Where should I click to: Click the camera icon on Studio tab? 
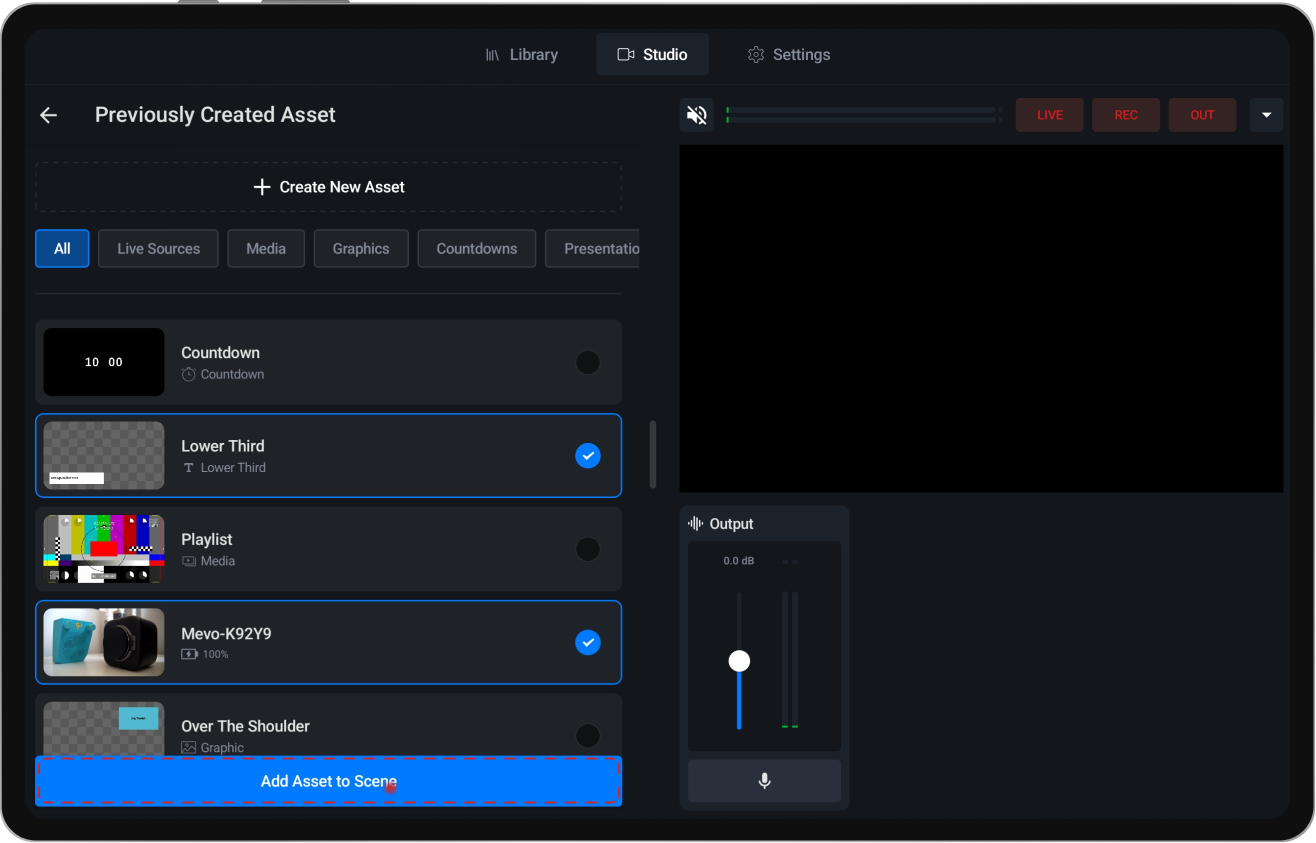[x=625, y=54]
